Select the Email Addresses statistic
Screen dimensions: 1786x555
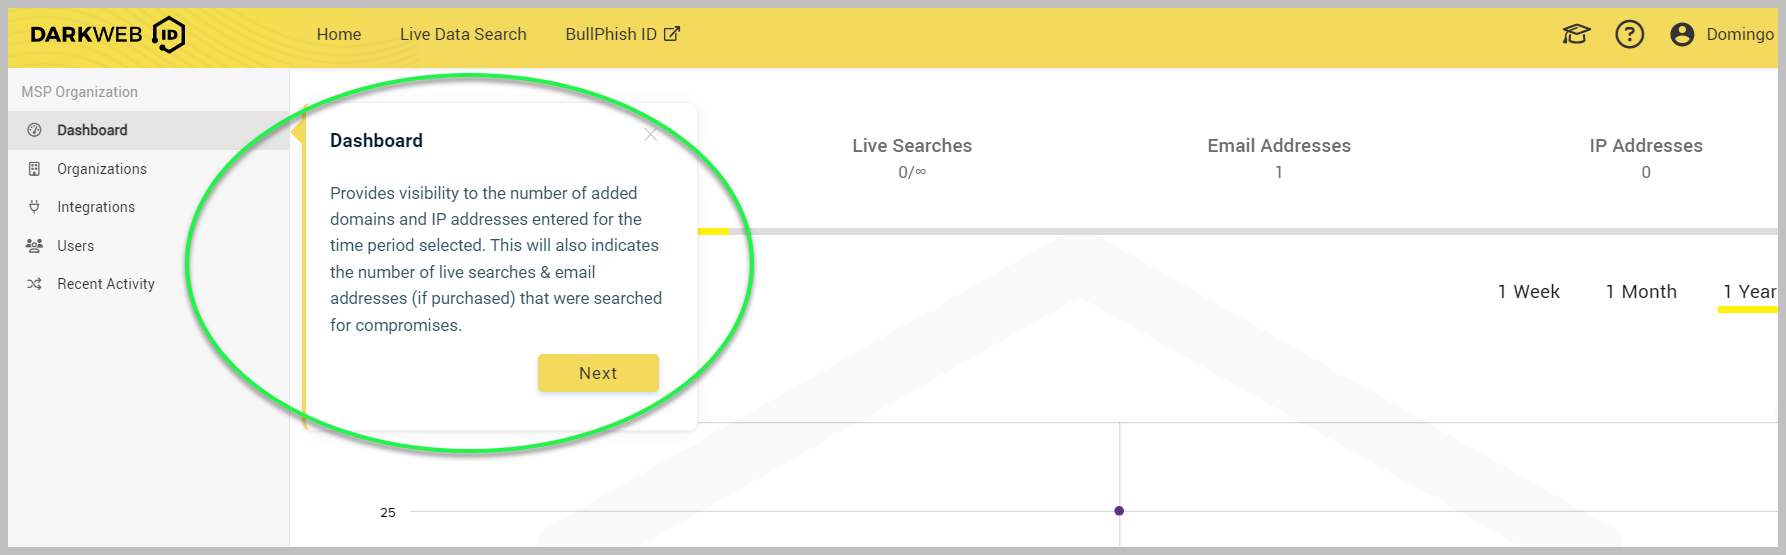(1278, 157)
